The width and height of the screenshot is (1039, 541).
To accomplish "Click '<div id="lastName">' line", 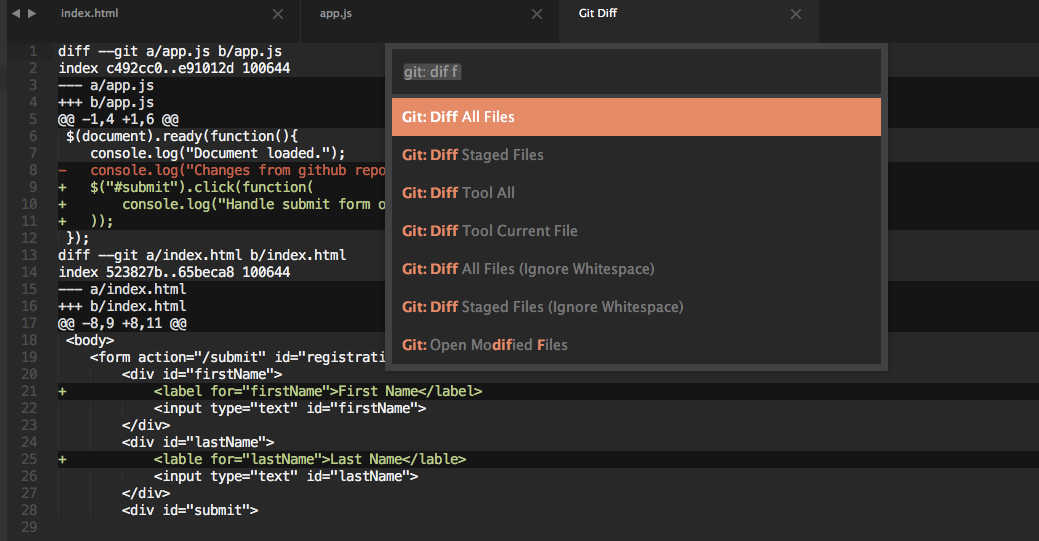I will (x=198, y=442).
